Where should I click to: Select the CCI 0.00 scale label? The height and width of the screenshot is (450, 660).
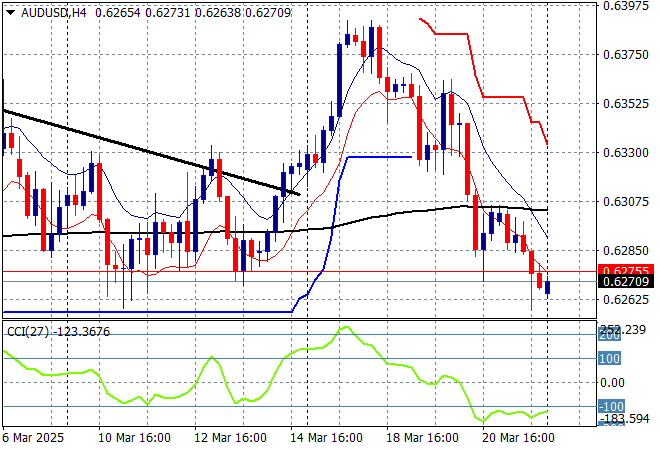pos(612,383)
